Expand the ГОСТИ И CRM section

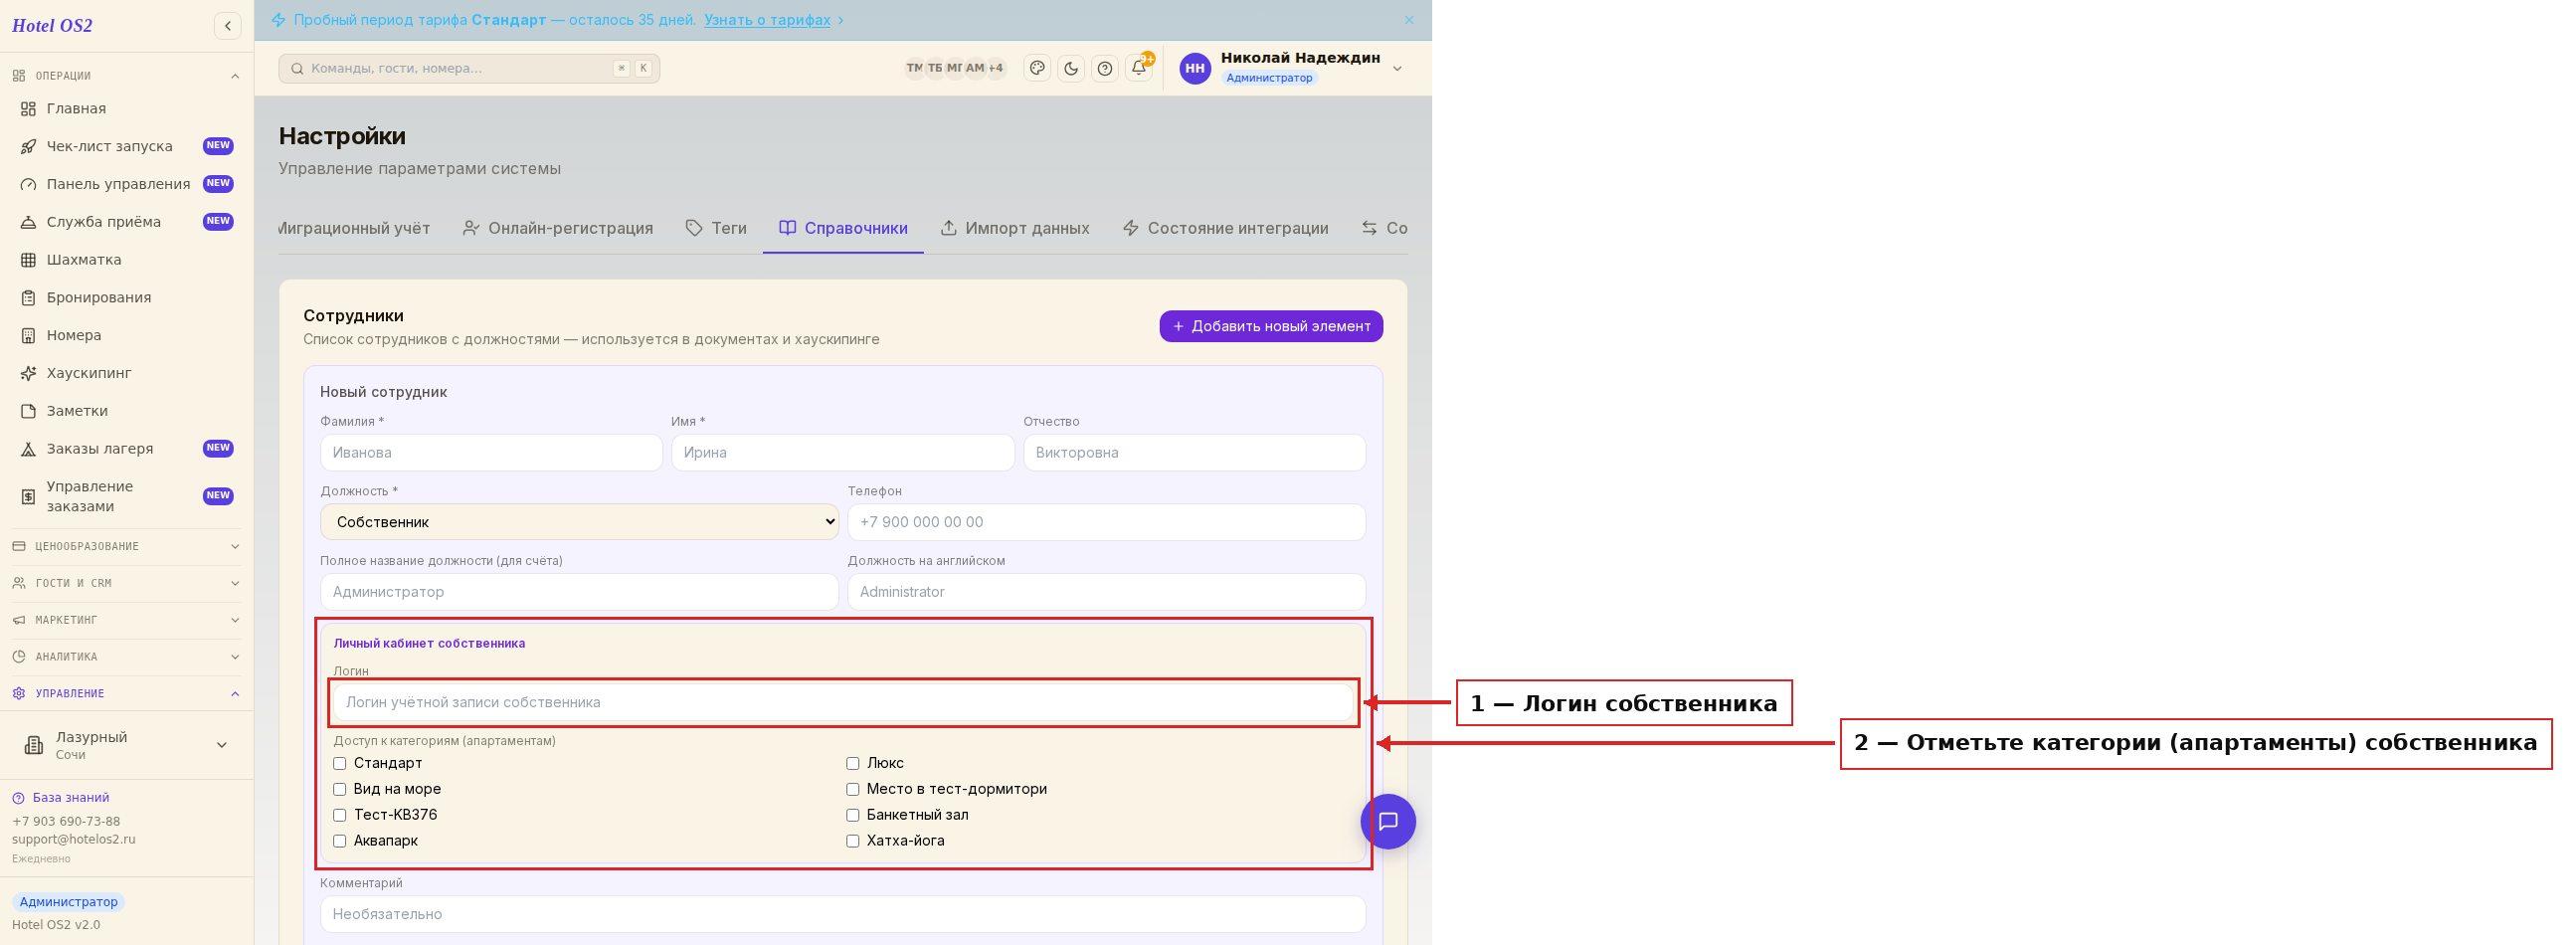[x=126, y=583]
